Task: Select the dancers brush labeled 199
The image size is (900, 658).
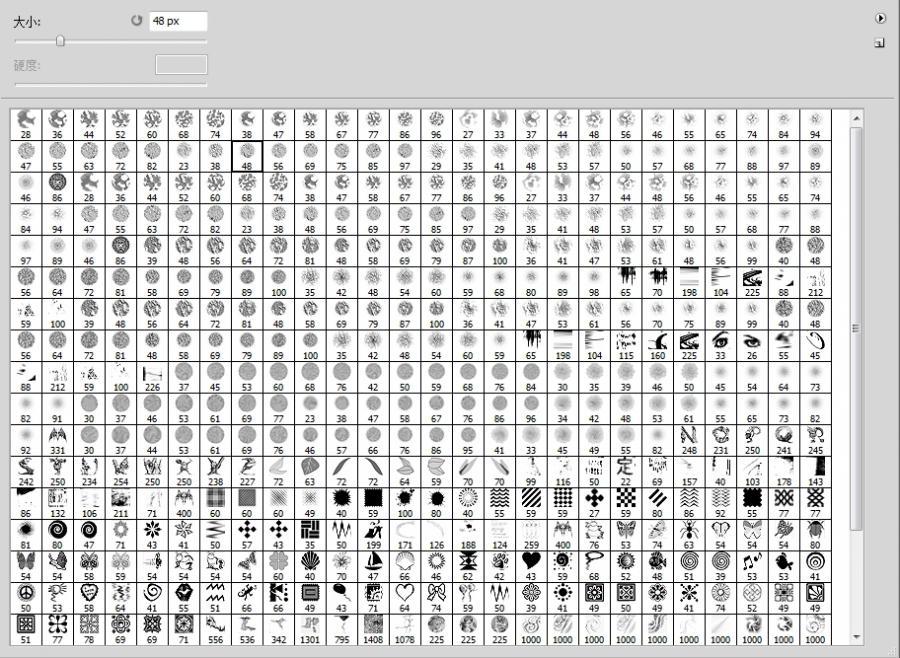Action: point(373,535)
